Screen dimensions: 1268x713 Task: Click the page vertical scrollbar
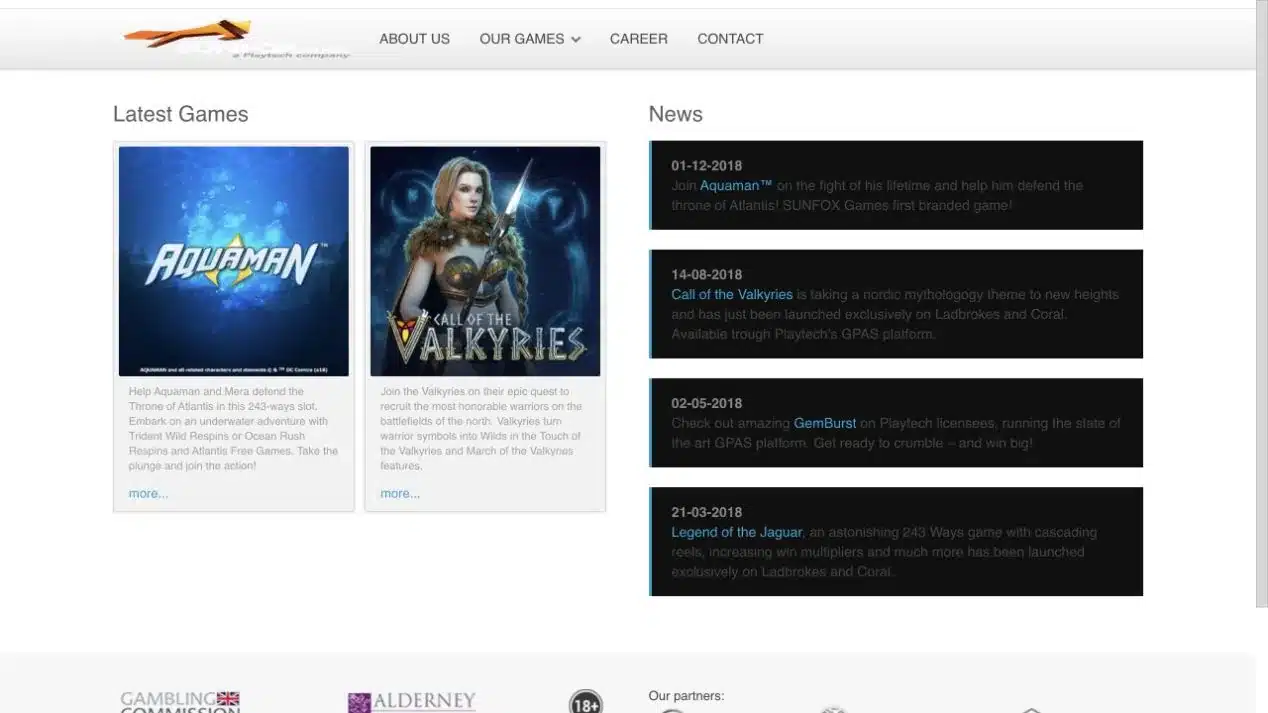[1261, 305]
